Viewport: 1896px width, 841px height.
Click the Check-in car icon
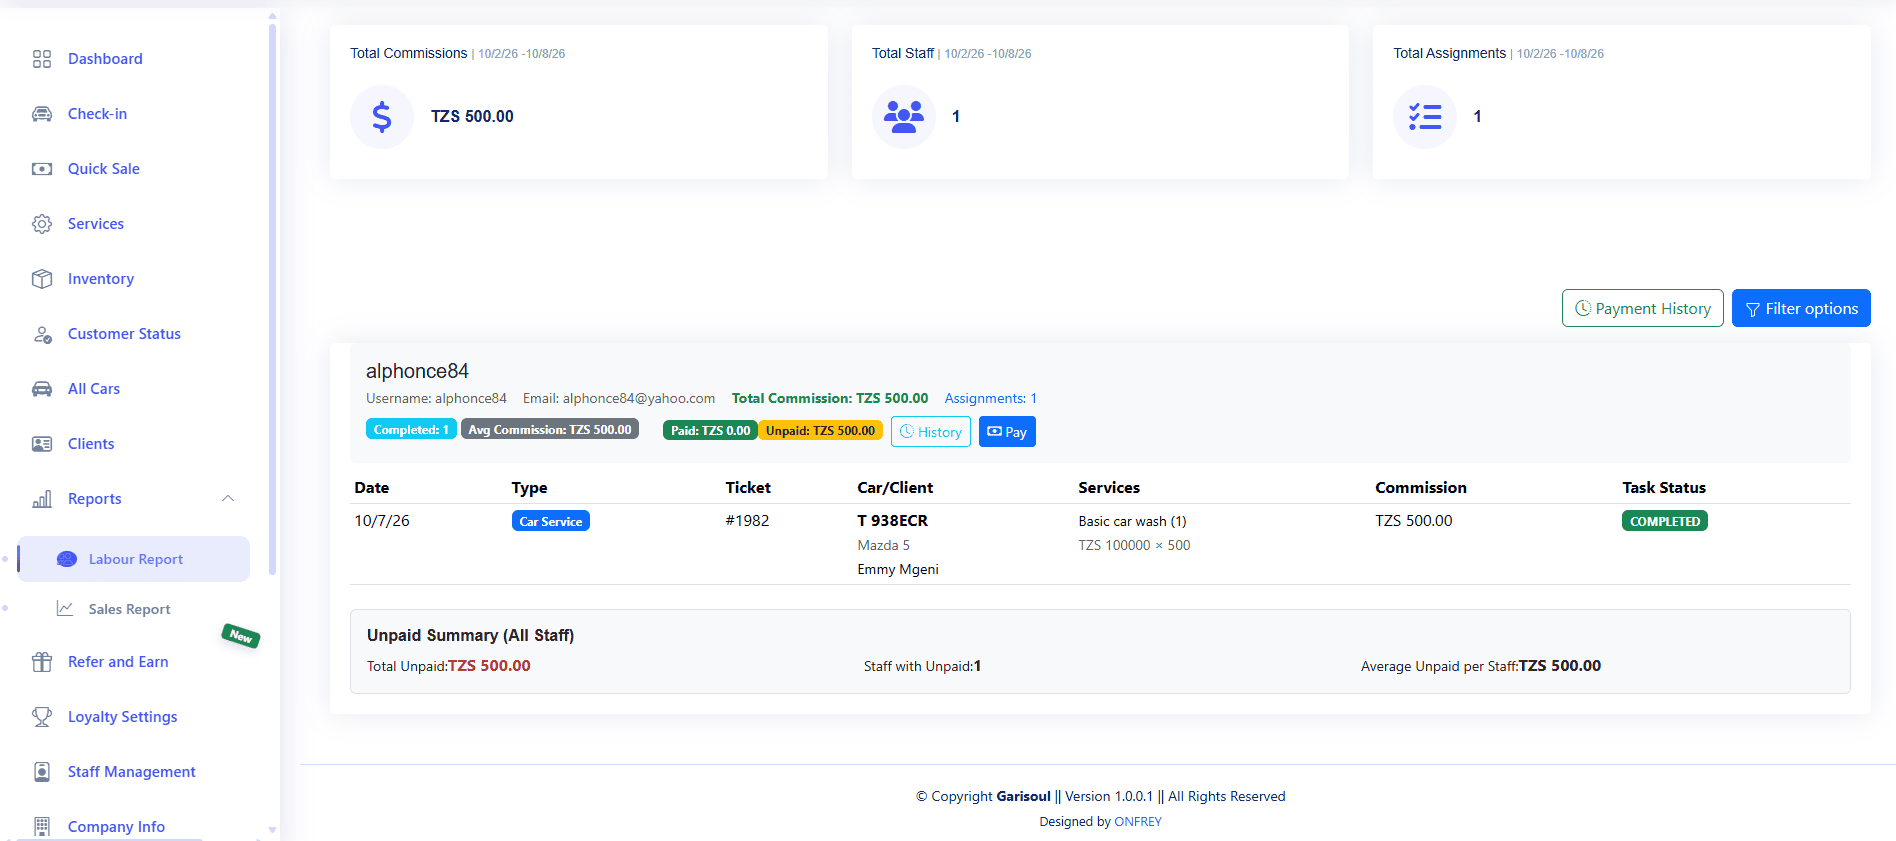click(42, 114)
